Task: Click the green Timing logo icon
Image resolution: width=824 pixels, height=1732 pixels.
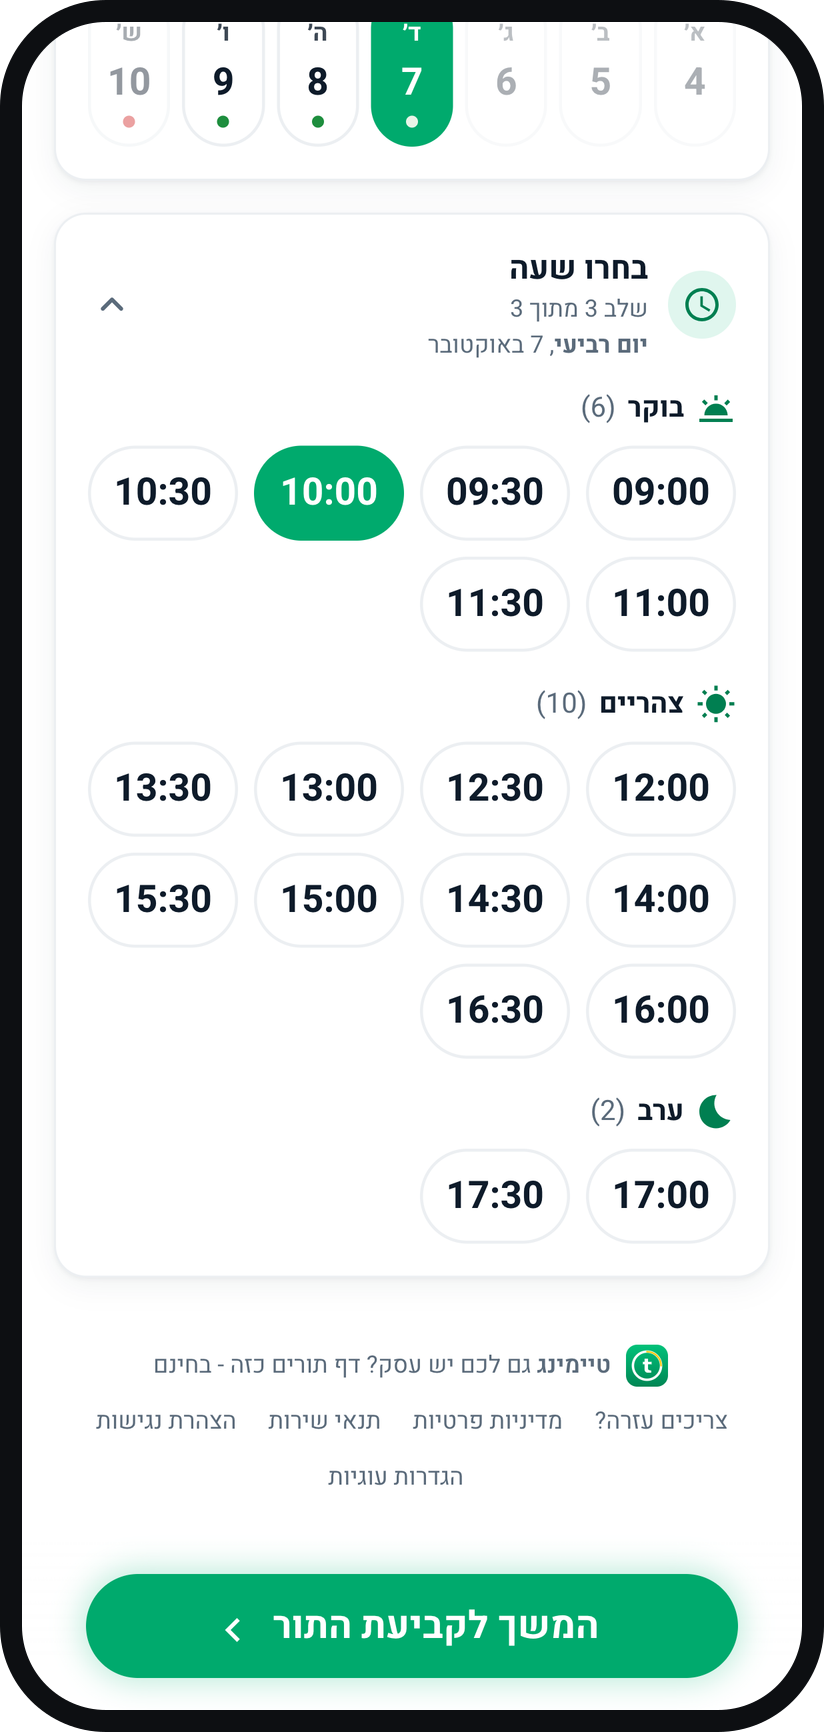Action: click(x=647, y=1366)
